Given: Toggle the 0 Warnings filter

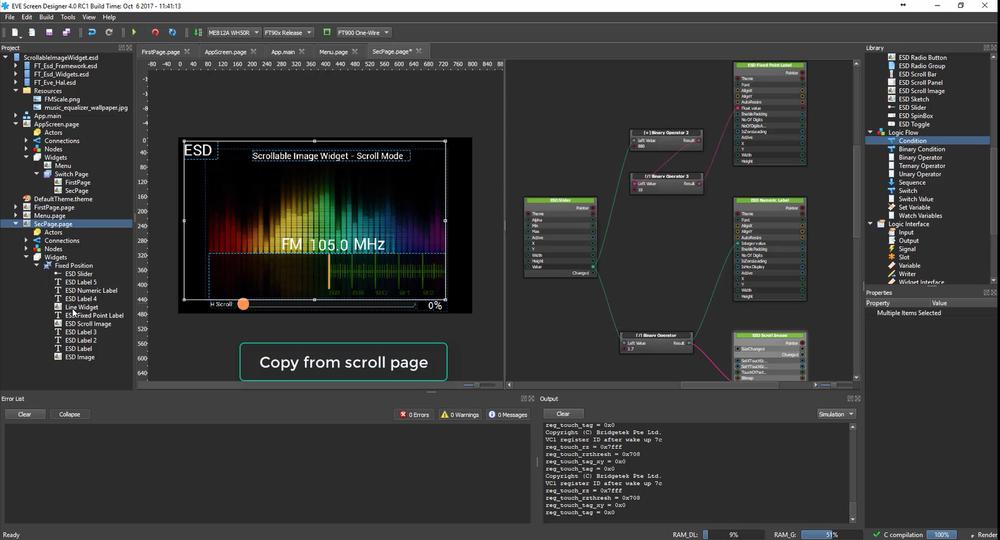Looking at the screenshot, I should (x=460, y=414).
